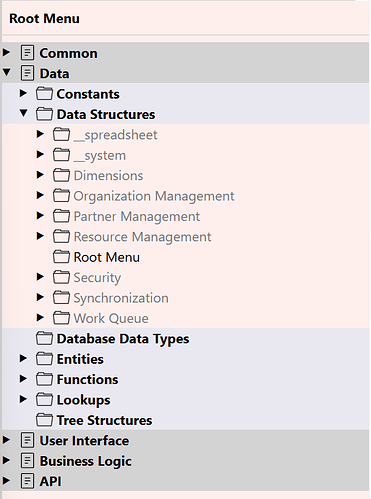Screen dimensions: 371x499
Task: Select the Organization Management label
Action: click(154, 196)
